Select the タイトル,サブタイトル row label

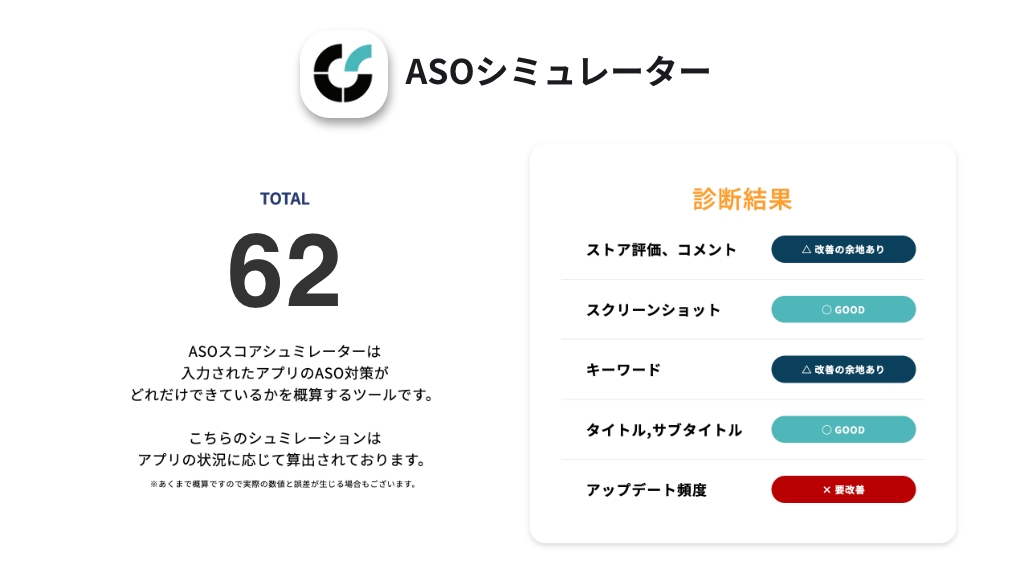click(664, 430)
